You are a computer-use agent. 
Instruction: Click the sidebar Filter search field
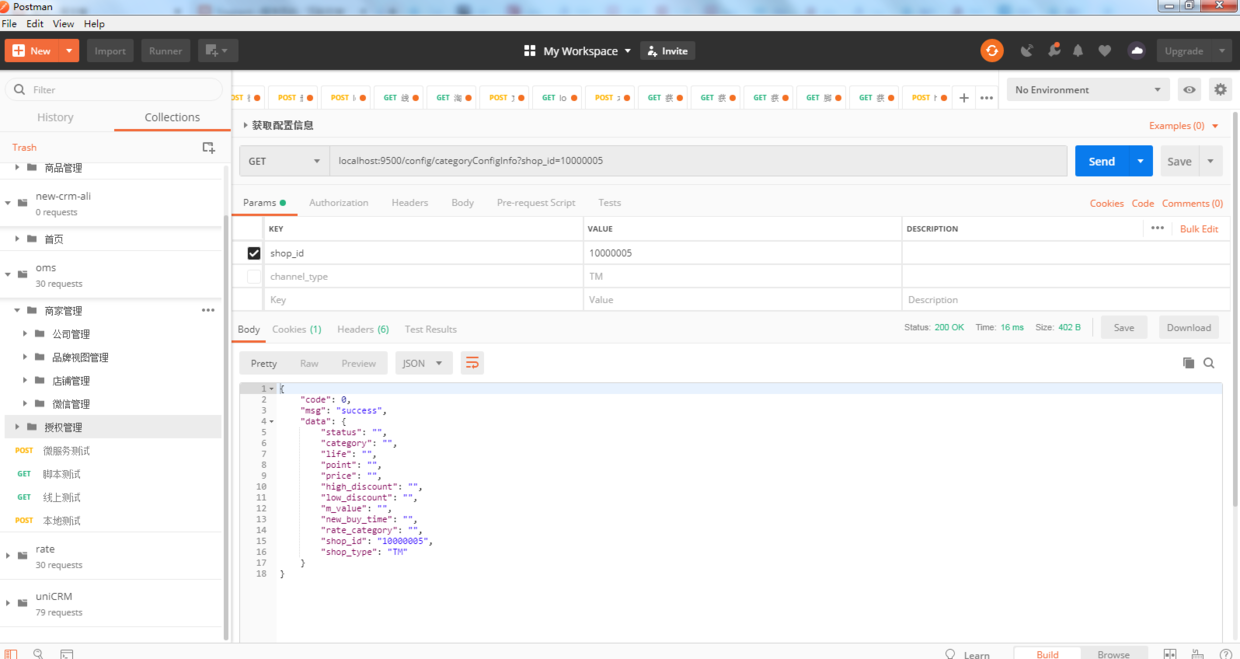click(114, 90)
